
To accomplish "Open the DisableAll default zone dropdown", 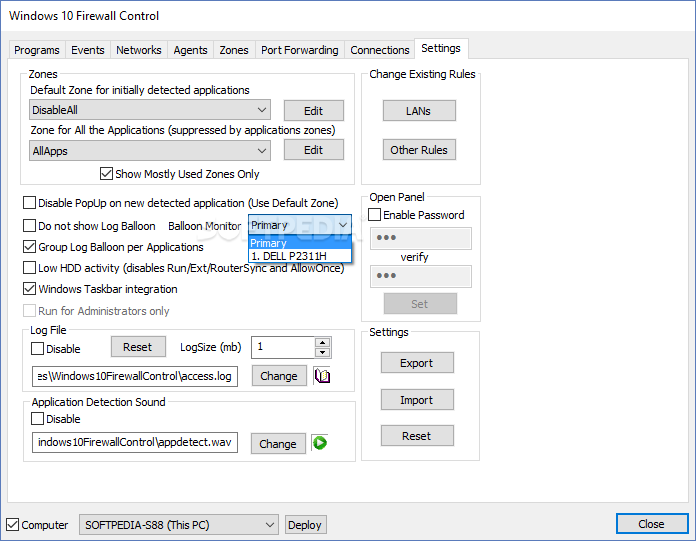I will (x=150, y=110).
